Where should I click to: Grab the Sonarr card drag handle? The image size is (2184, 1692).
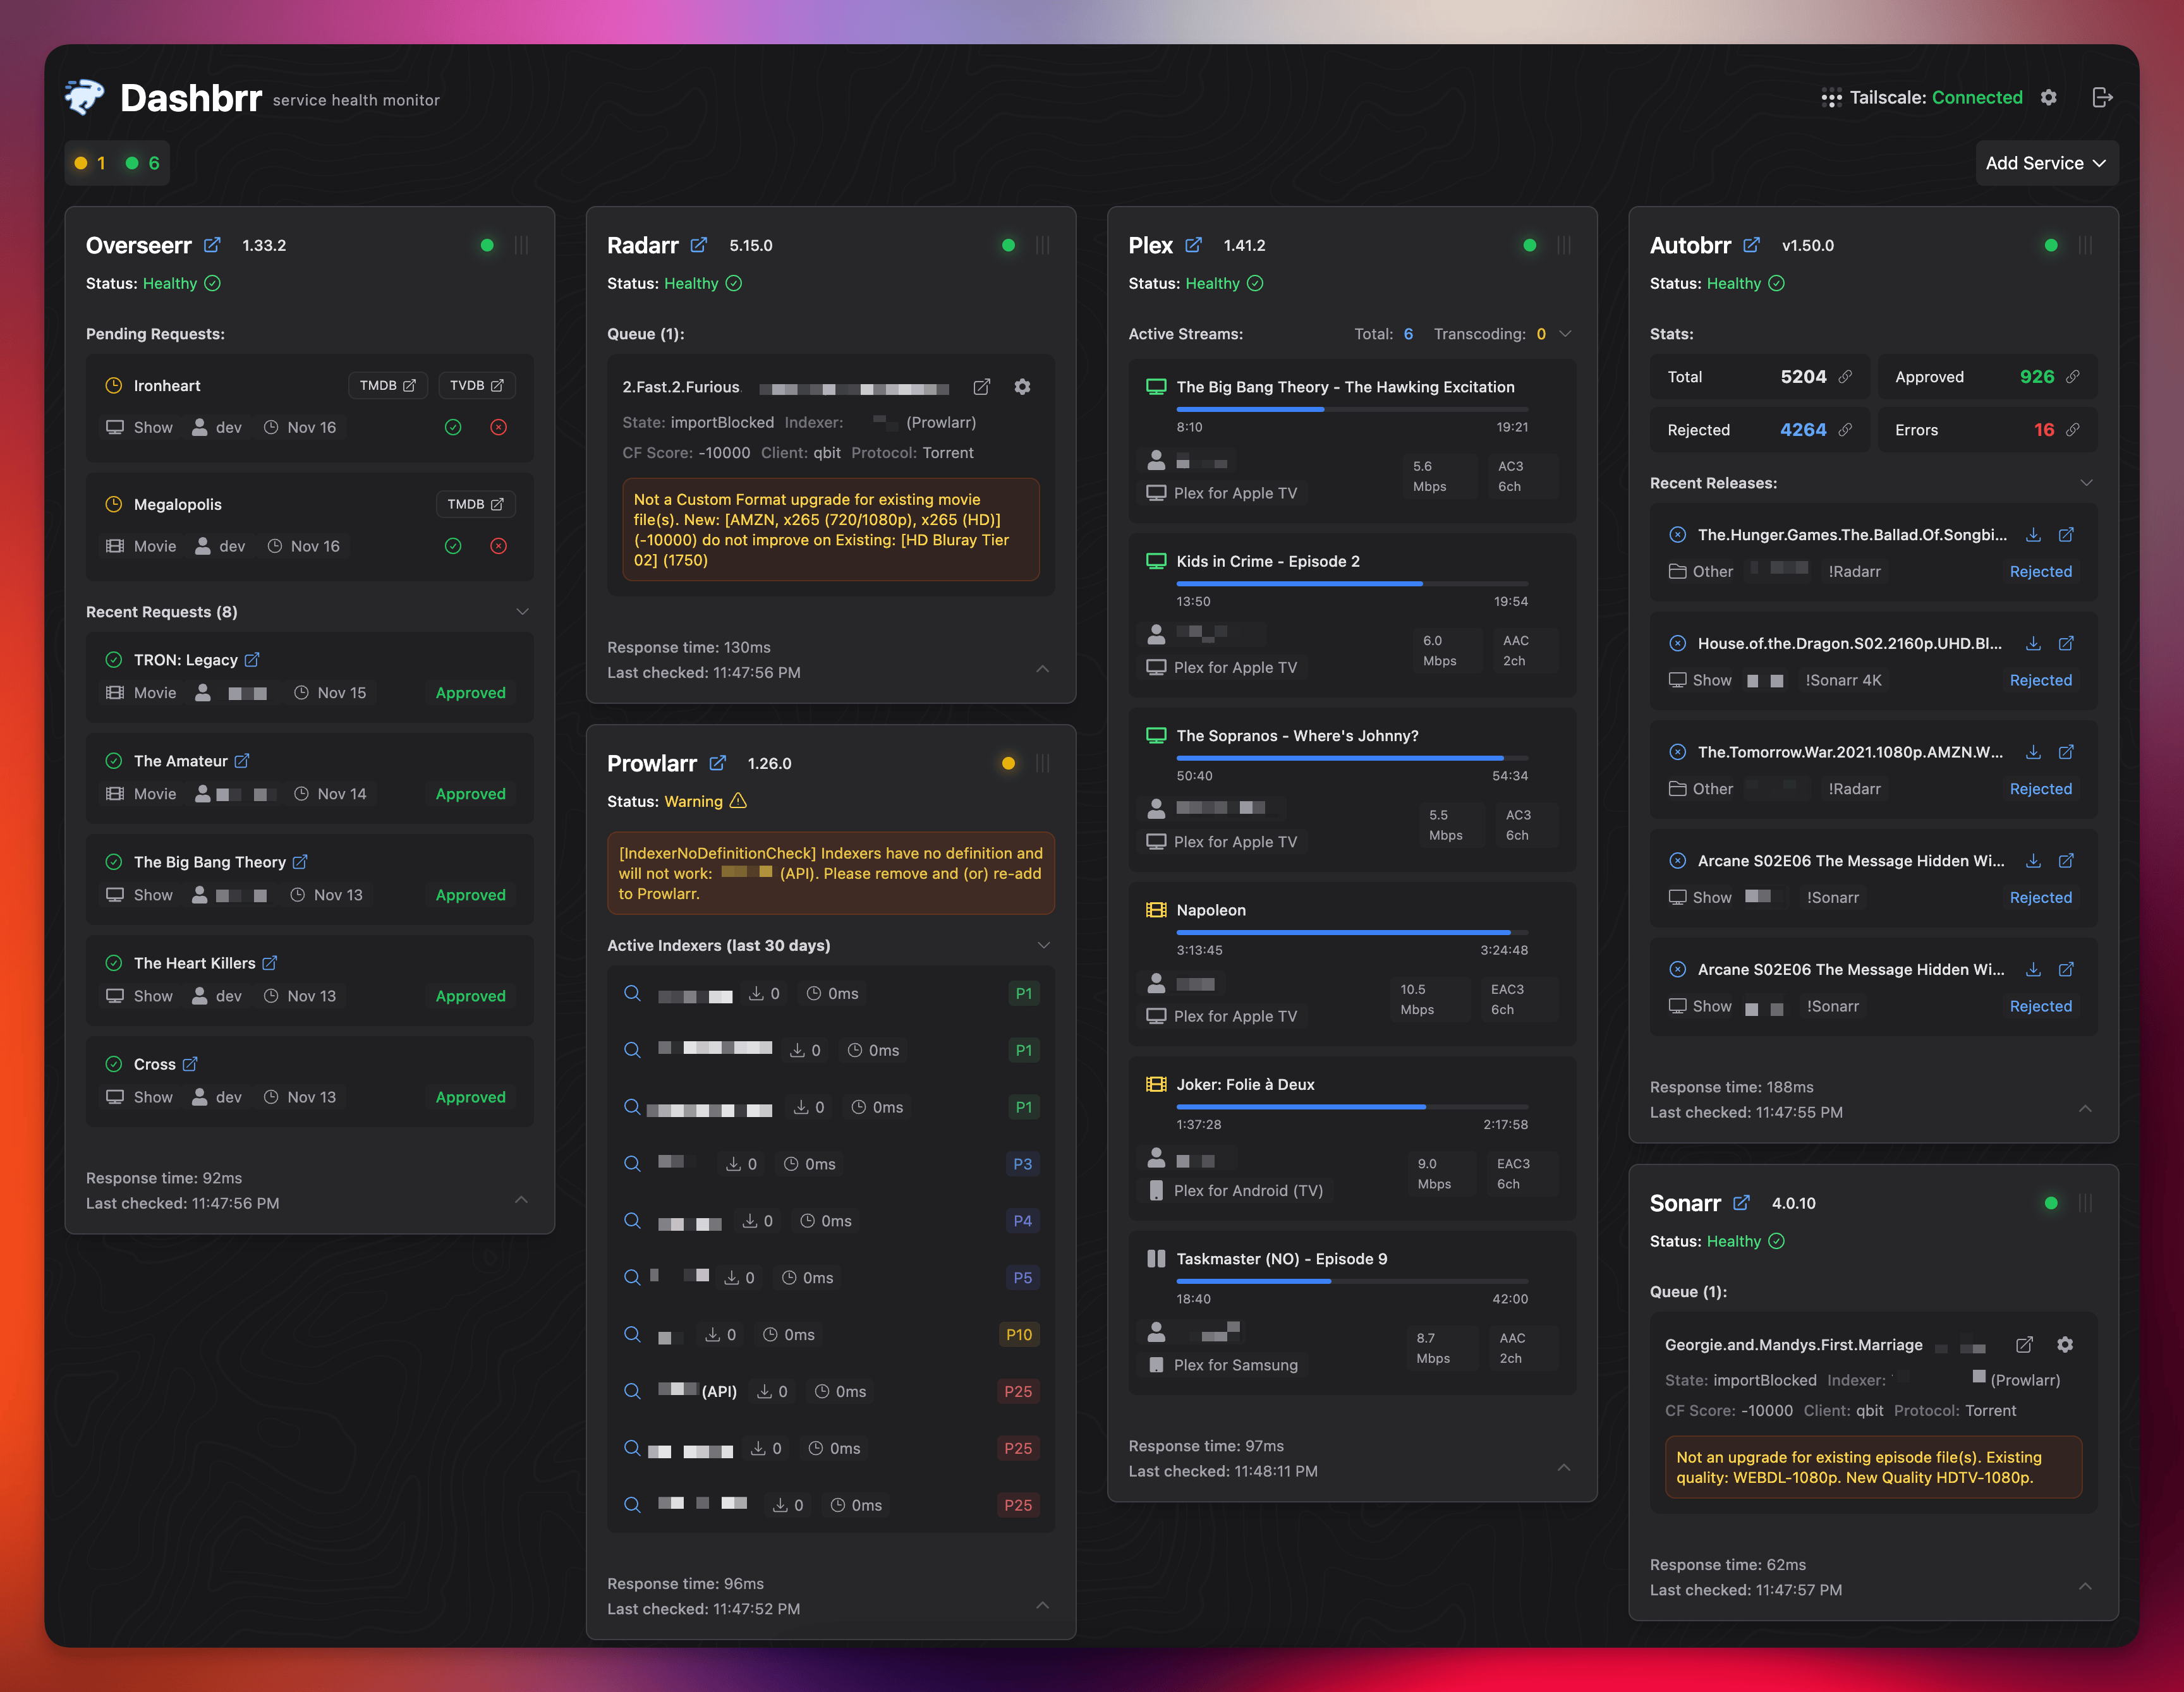point(2085,1203)
